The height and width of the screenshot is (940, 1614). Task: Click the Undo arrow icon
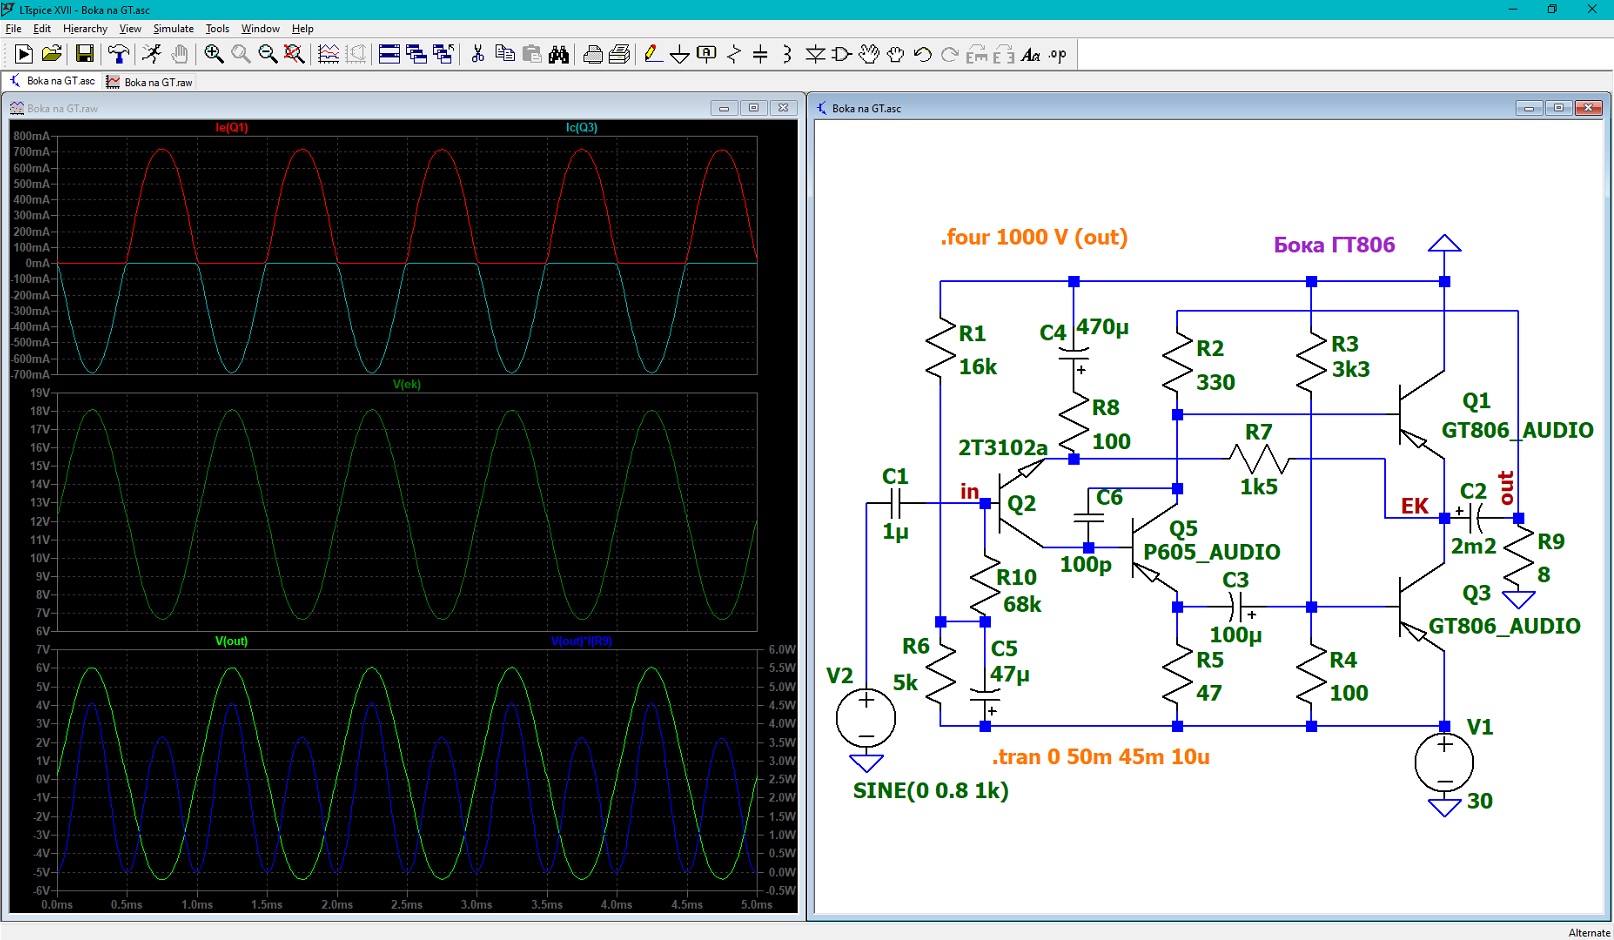coord(923,54)
